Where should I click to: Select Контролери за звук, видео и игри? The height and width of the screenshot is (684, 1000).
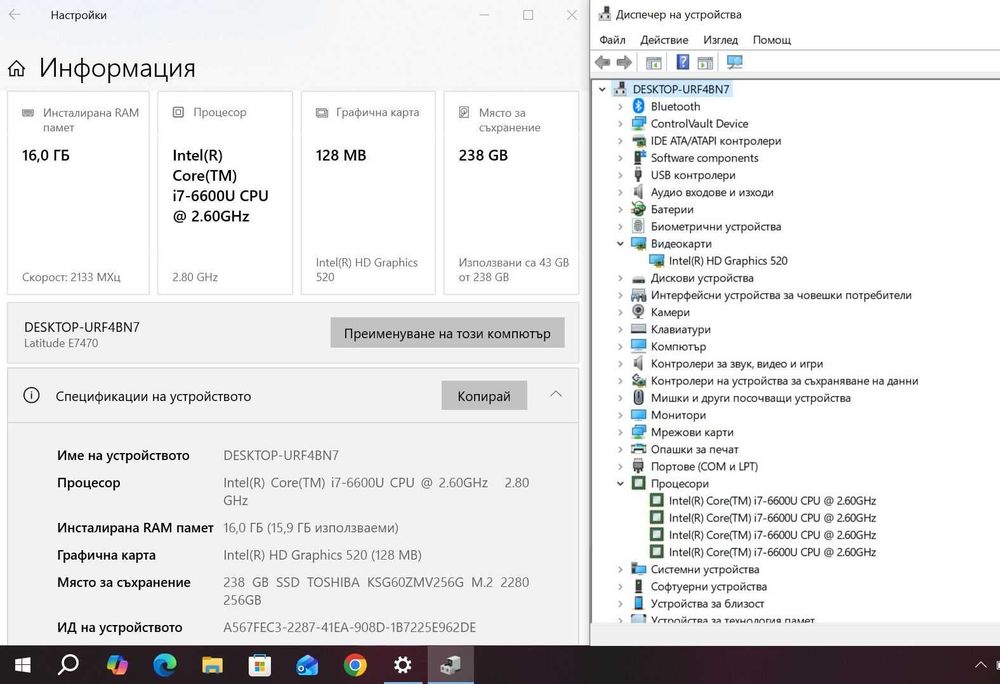[737, 363]
